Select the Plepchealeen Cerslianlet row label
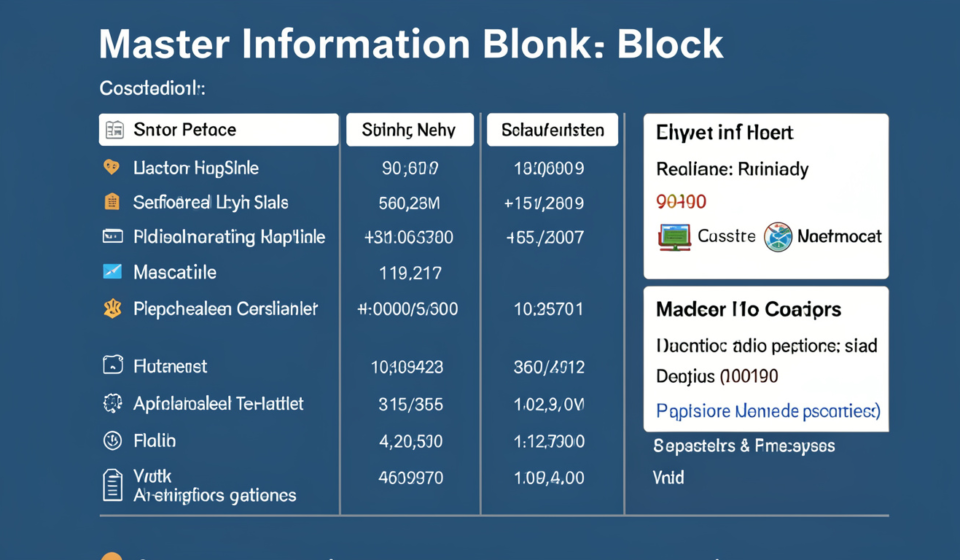Image resolution: width=960 pixels, height=560 pixels. coord(225,308)
